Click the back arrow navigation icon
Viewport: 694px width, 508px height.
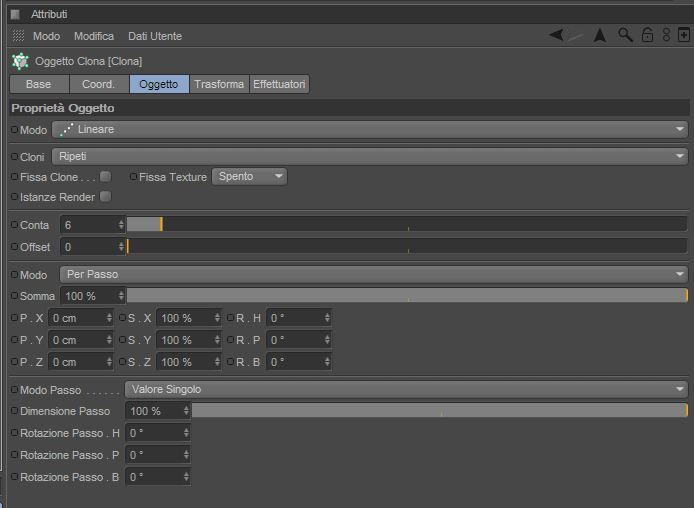(556, 35)
